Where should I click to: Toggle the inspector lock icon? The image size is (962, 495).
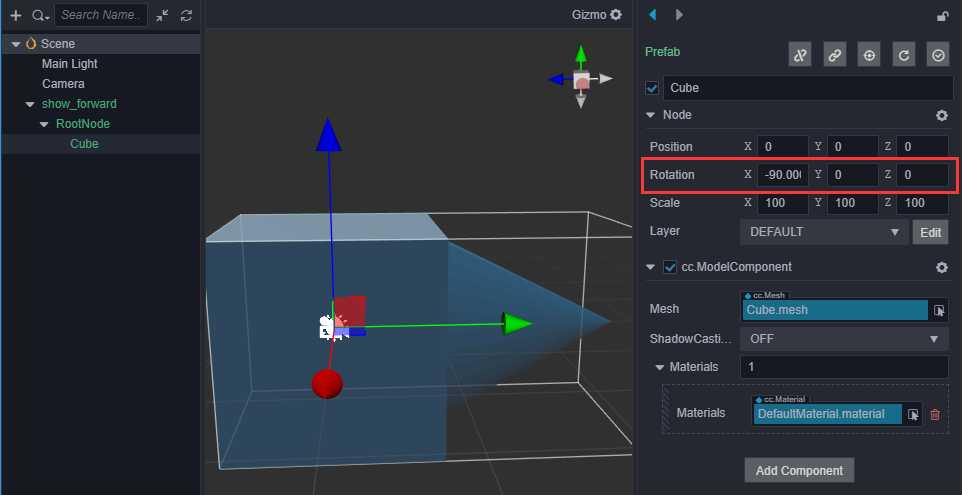[941, 16]
